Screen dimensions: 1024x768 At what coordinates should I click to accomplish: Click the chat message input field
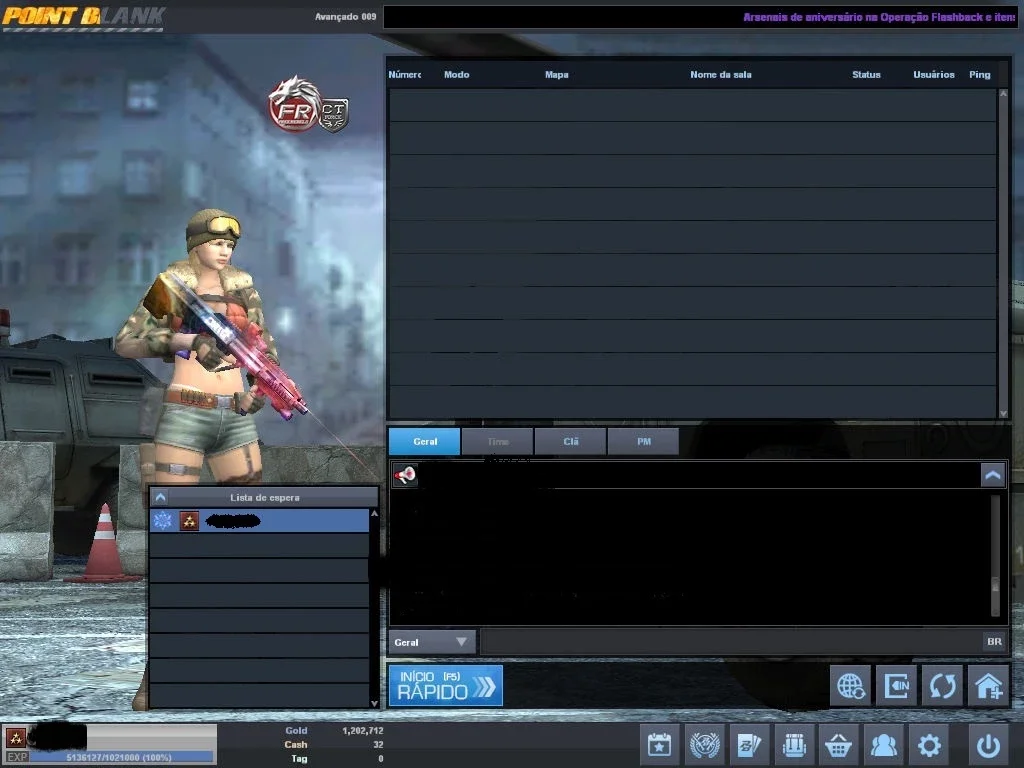click(731, 642)
